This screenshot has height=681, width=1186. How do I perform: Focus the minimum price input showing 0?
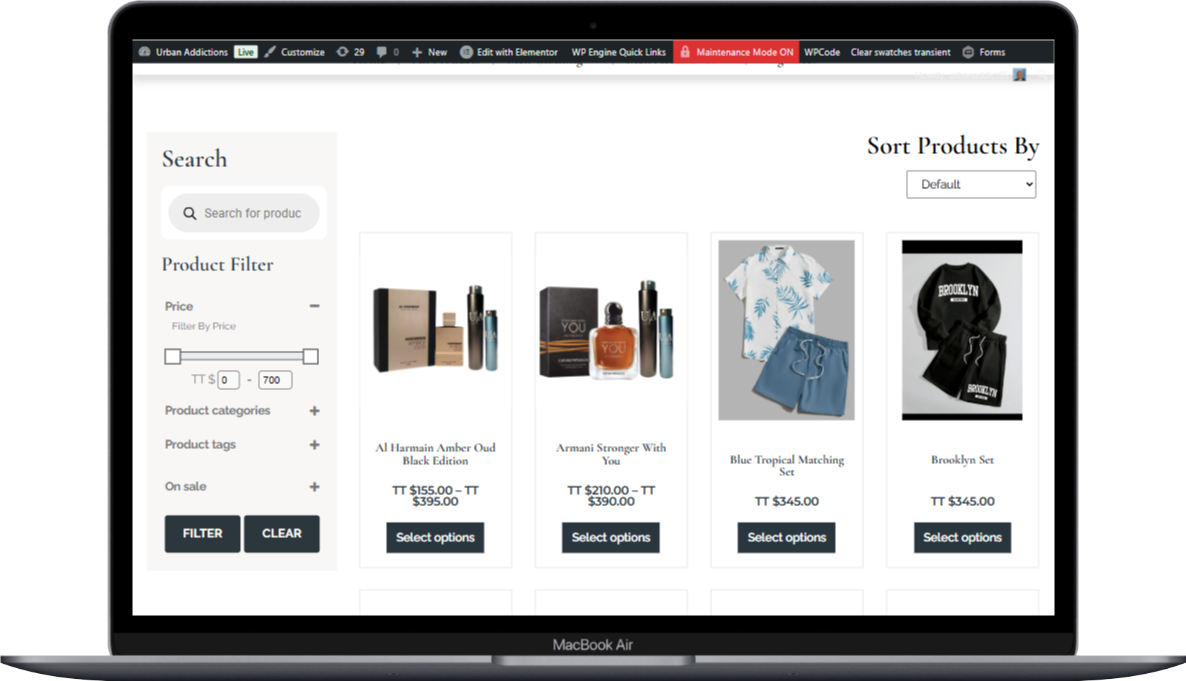click(228, 380)
